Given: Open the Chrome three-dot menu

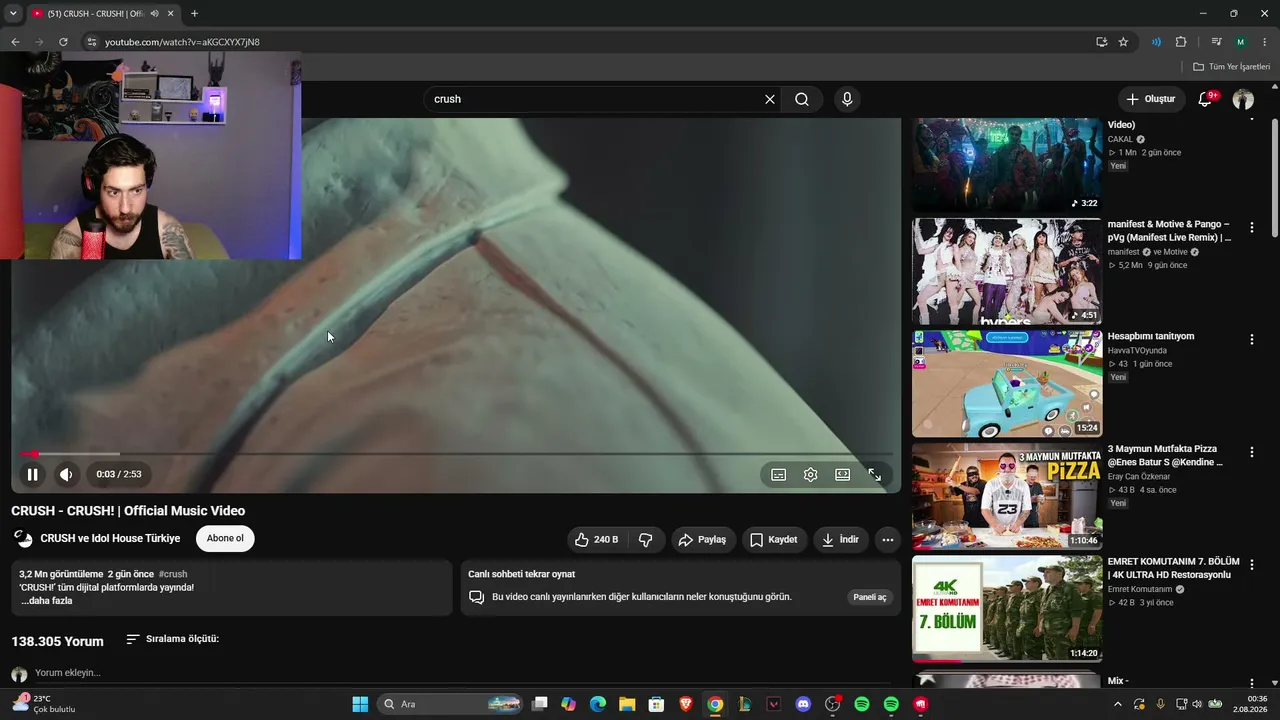Looking at the screenshot, I should coord(1265,42).
